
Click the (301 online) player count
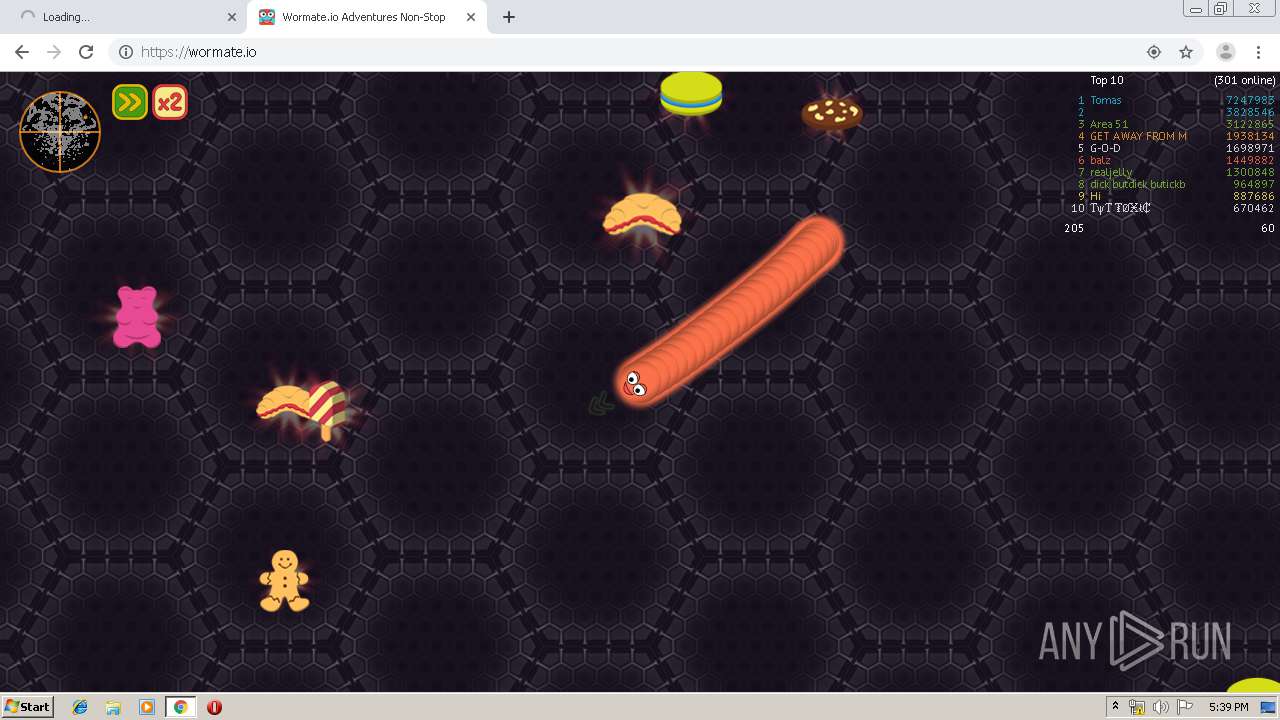1245,80
